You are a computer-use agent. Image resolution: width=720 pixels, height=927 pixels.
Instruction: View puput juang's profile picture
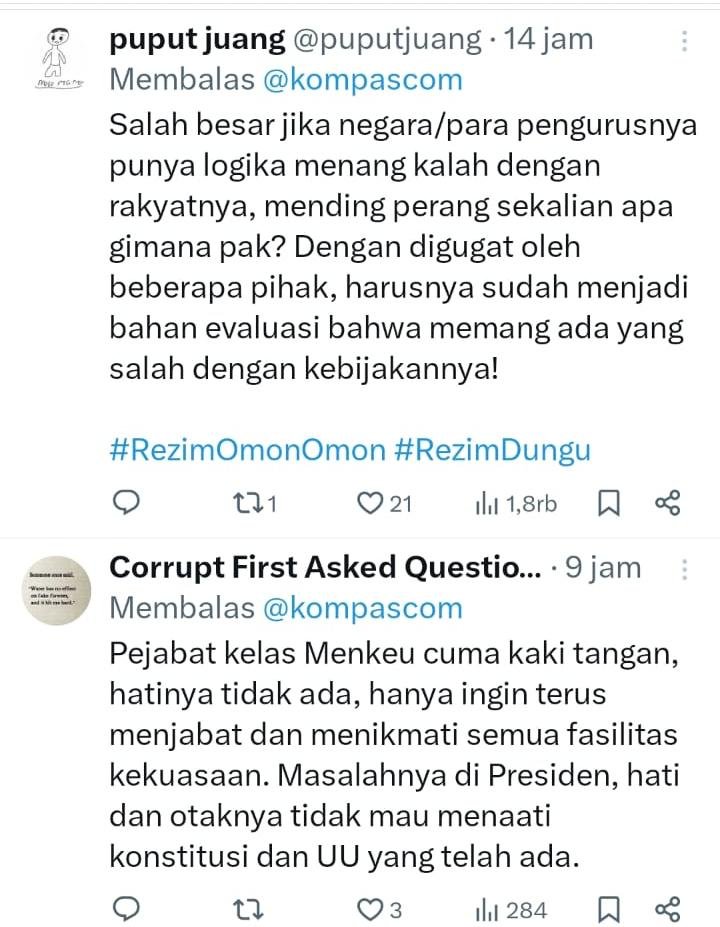click(54, 60)
